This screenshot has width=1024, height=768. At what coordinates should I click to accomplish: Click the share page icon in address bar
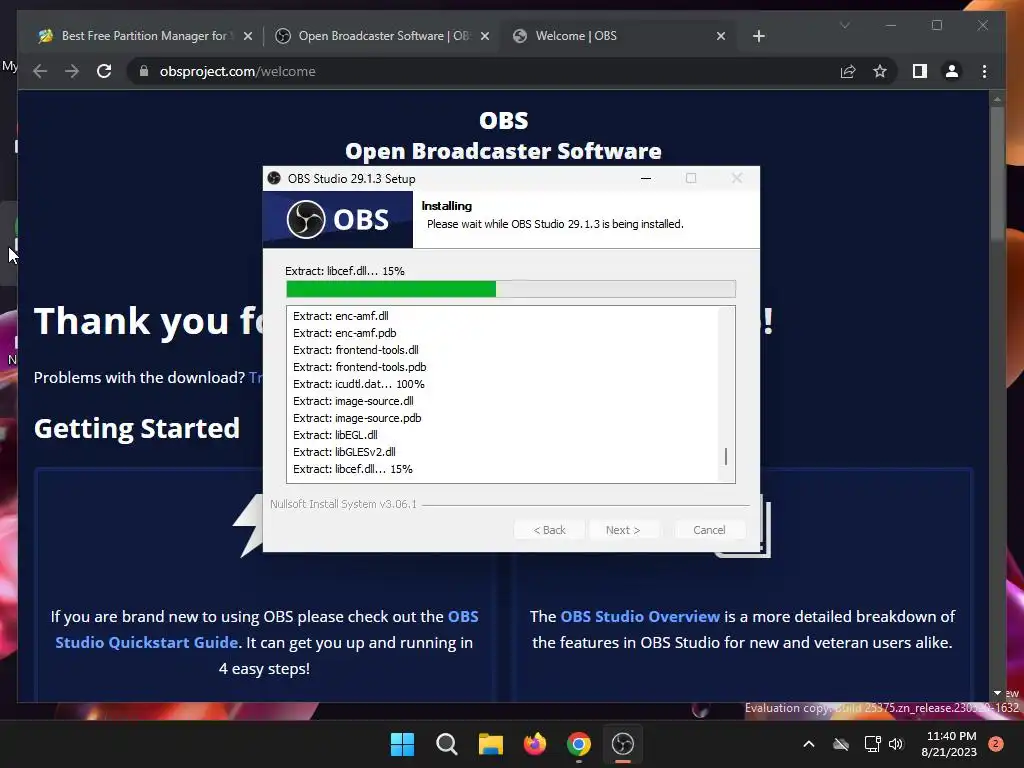point(848,71)
